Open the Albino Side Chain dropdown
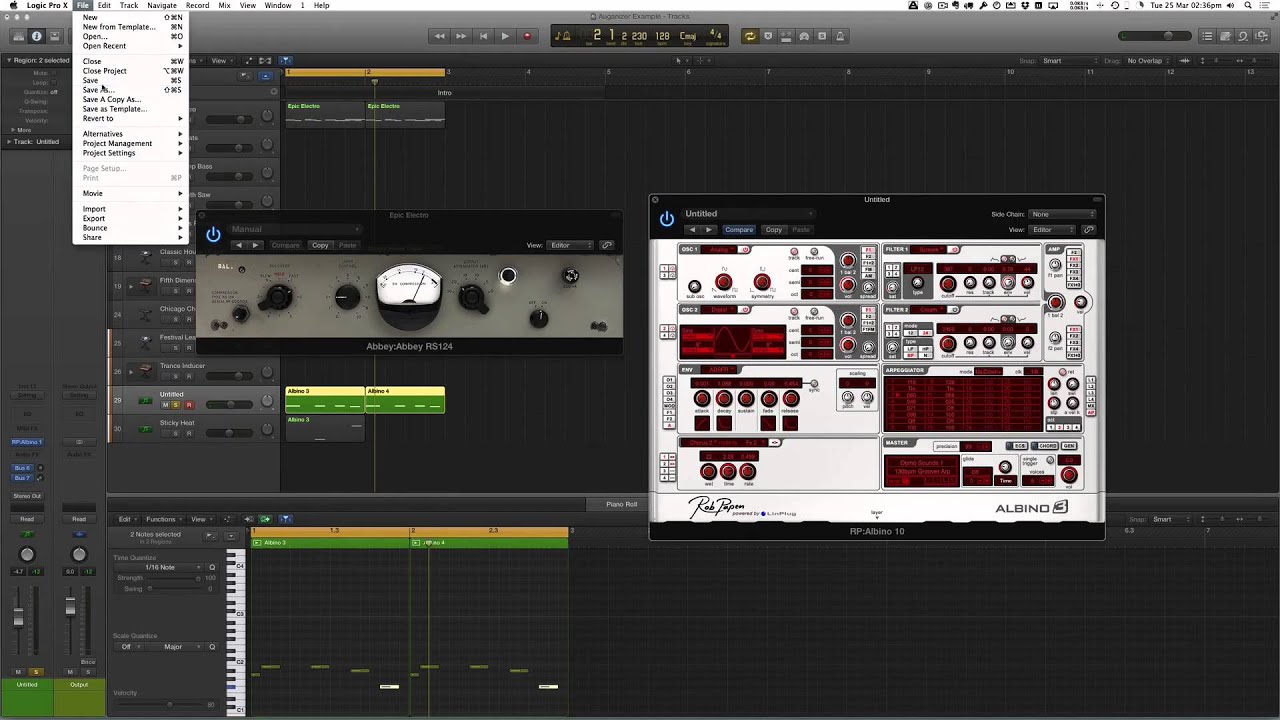The height and width of the screenshot is (720, 1280). (1063, 214)
